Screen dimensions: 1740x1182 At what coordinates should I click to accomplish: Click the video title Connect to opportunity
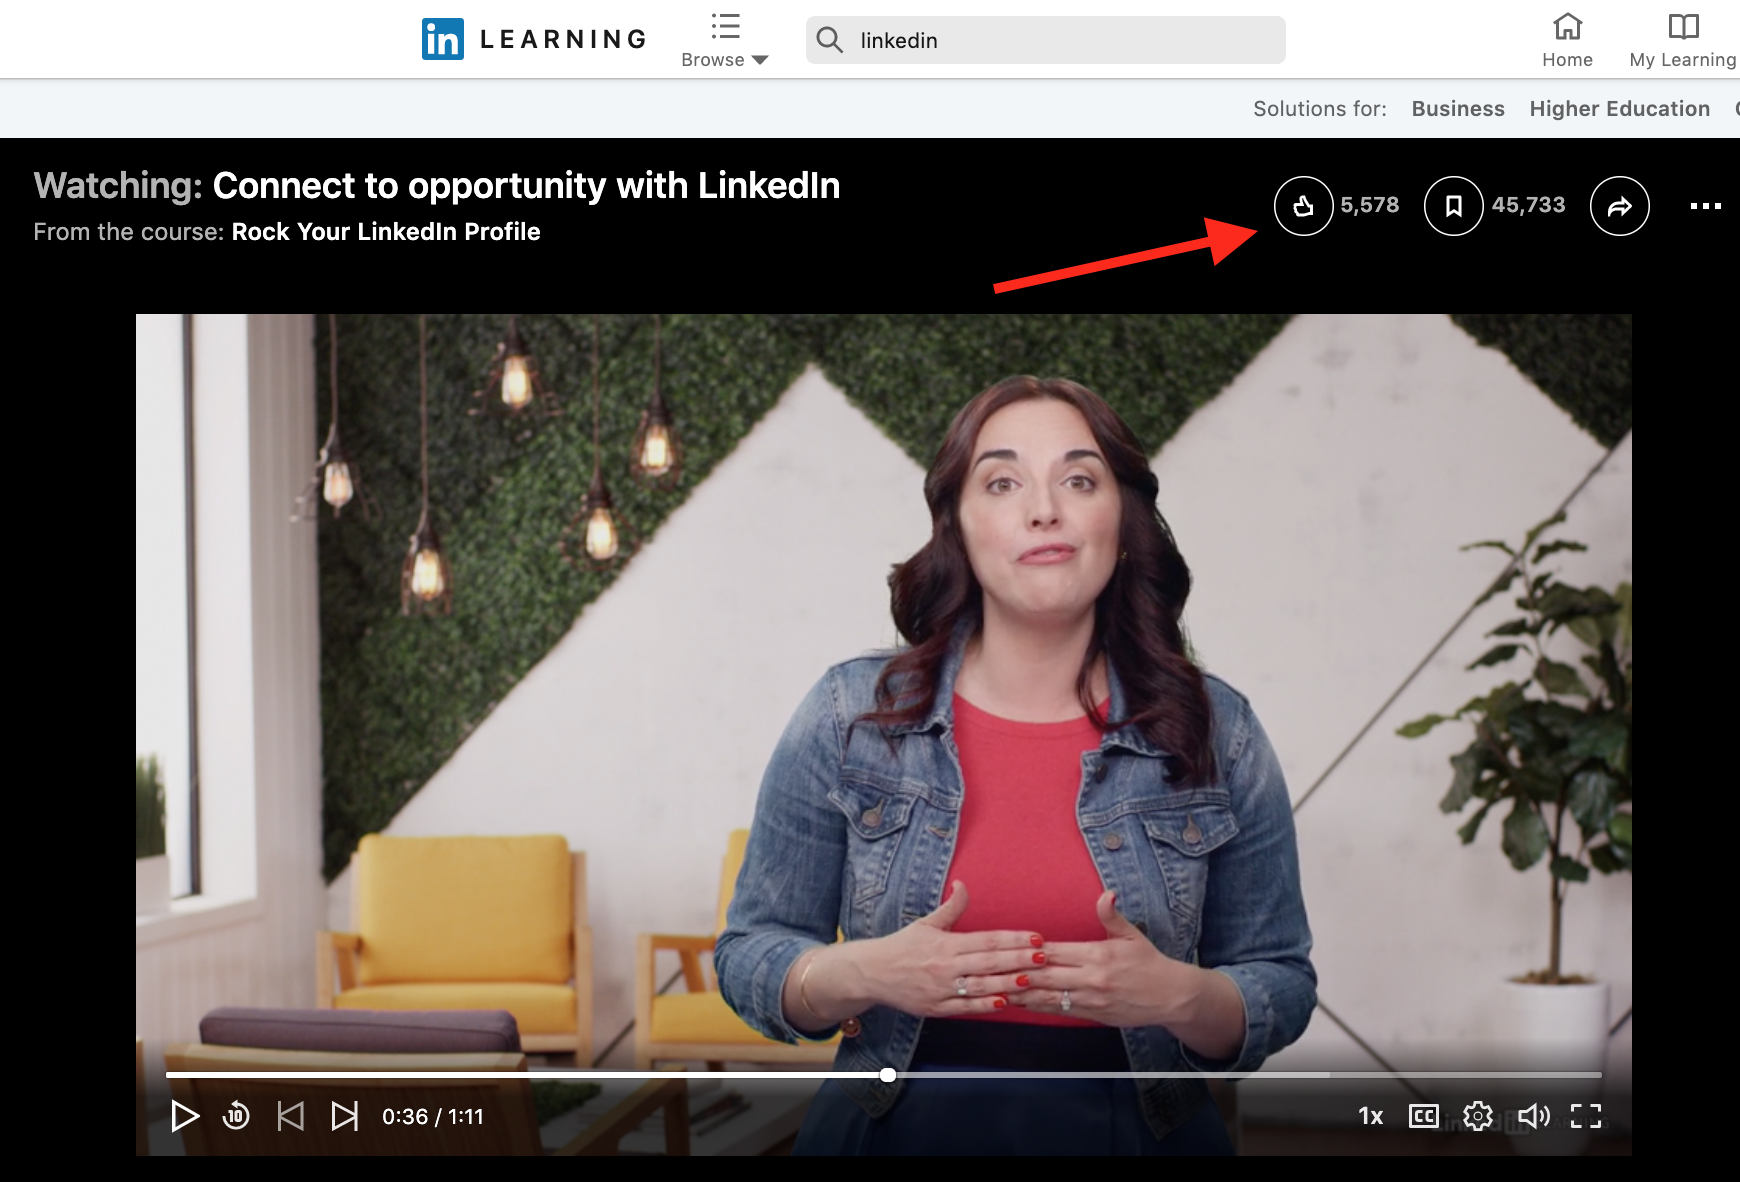point(526,186)
